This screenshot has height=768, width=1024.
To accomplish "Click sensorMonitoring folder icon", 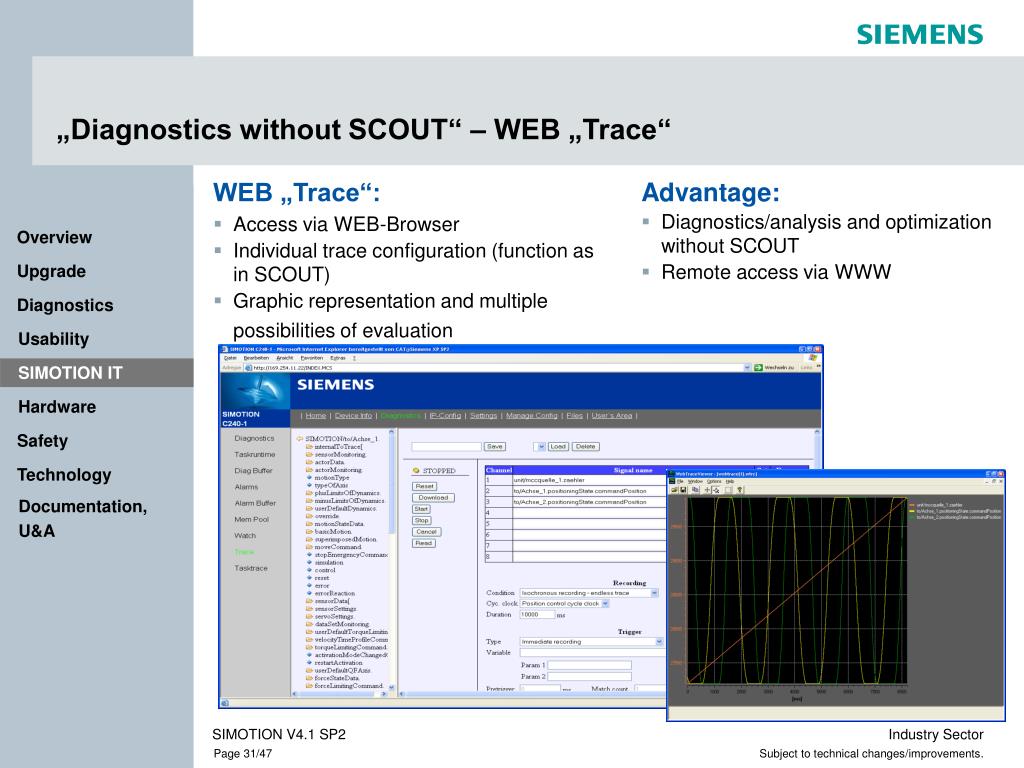I will coord(310,455).
